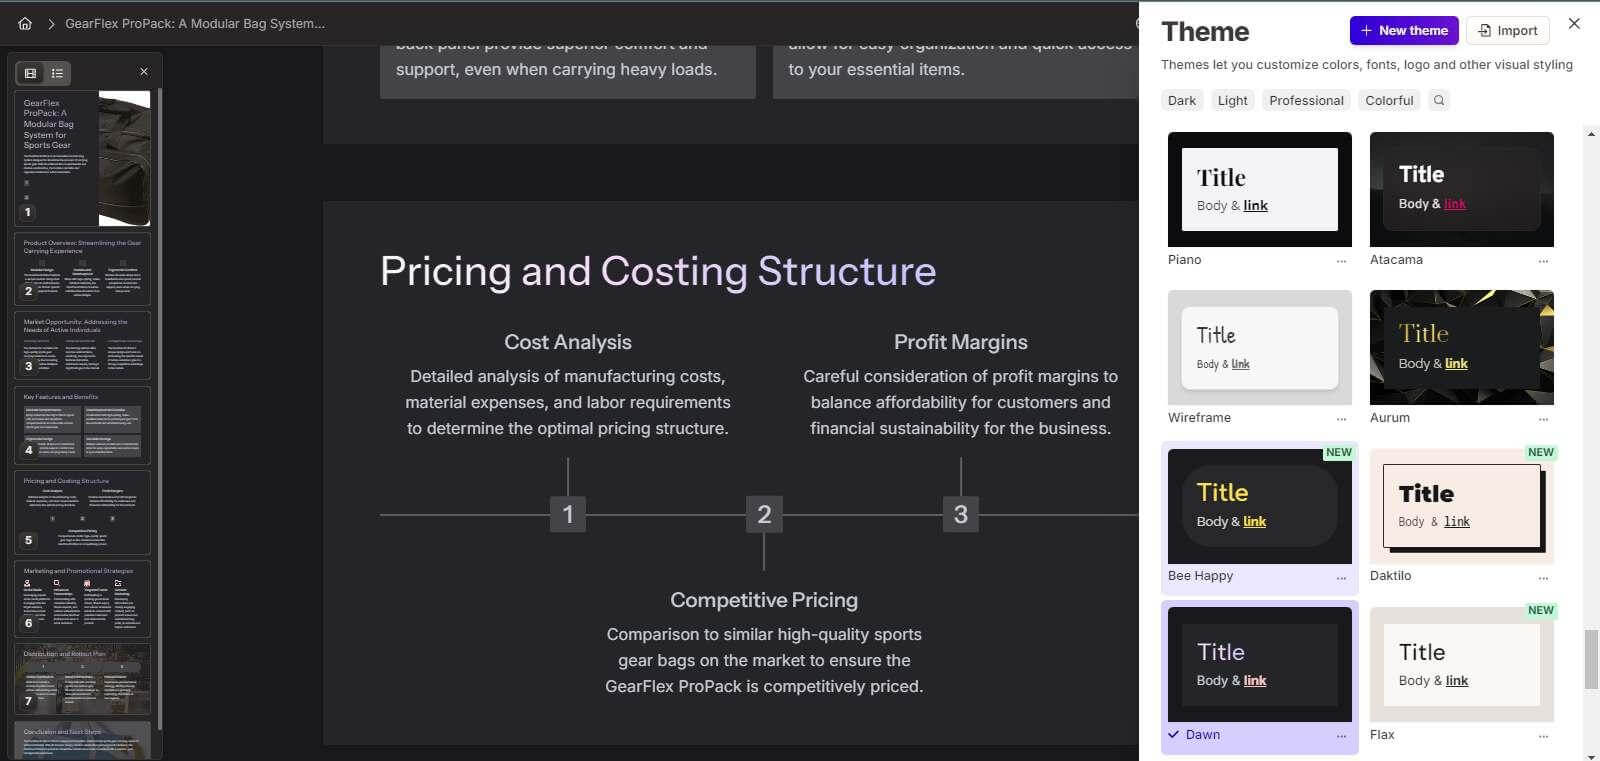Screen dimensions: 1600x761
Task: Open options menu for Wireframe theme
Action: pyautogui.click(x=1341, y=419)
